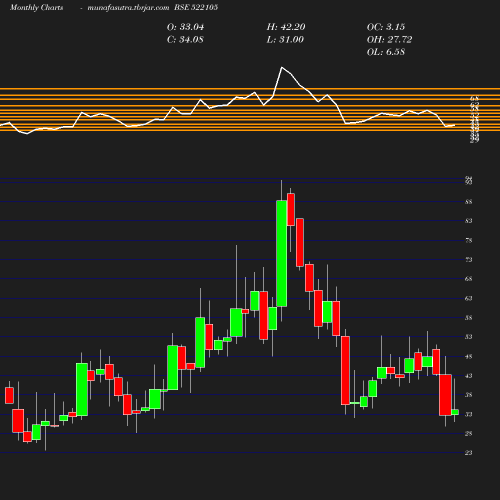
Task: Click the 88 price axis label
Action: click(x=469, y=202)
